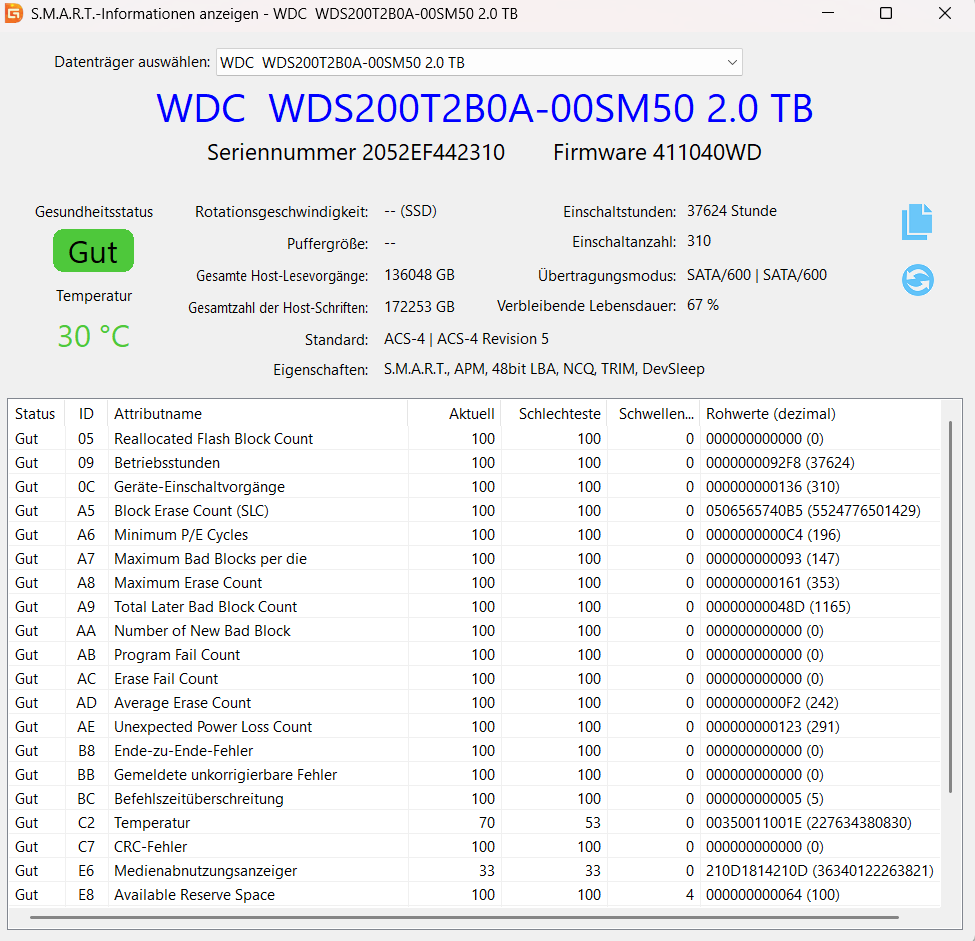975x941 pixels.
Task: Open the Datenträger auswählen dropdown
Action: 479,62
